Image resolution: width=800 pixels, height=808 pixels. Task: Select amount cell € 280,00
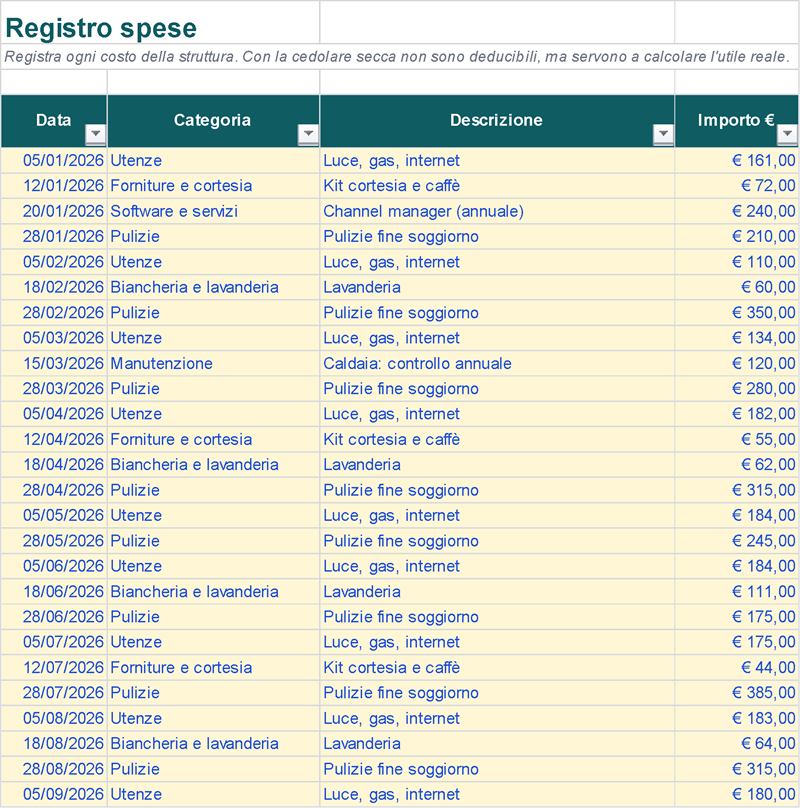pos(737,389)
